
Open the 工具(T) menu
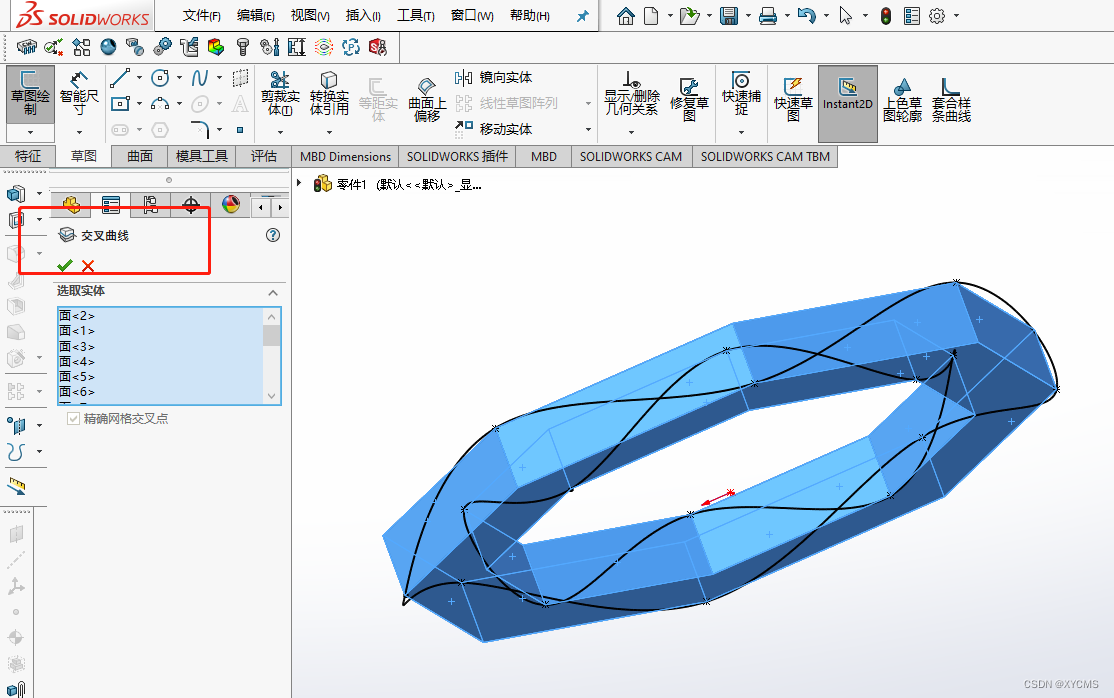(x=416, y=16)
